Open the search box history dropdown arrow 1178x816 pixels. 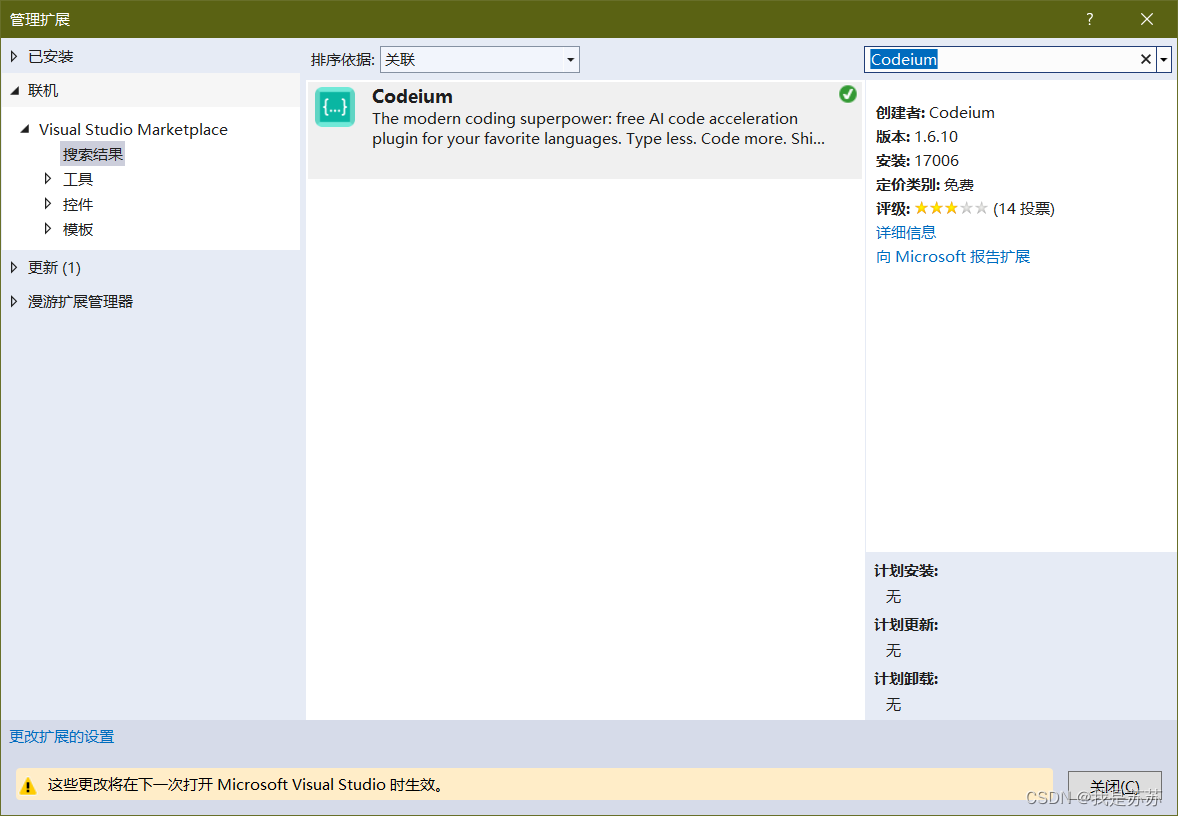pos(1164,59)
